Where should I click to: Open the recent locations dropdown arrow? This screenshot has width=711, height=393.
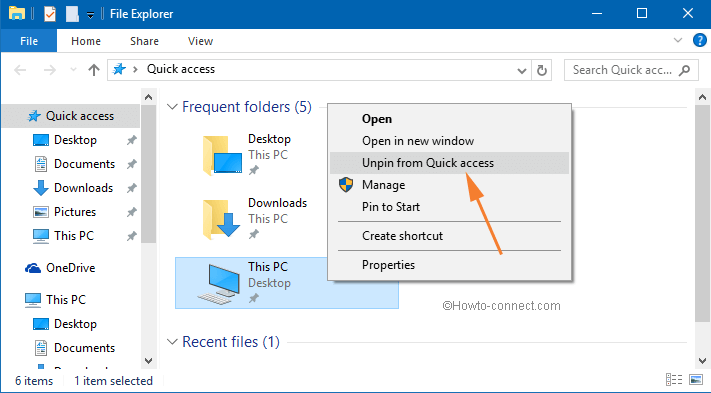click(x=73, y=70)
